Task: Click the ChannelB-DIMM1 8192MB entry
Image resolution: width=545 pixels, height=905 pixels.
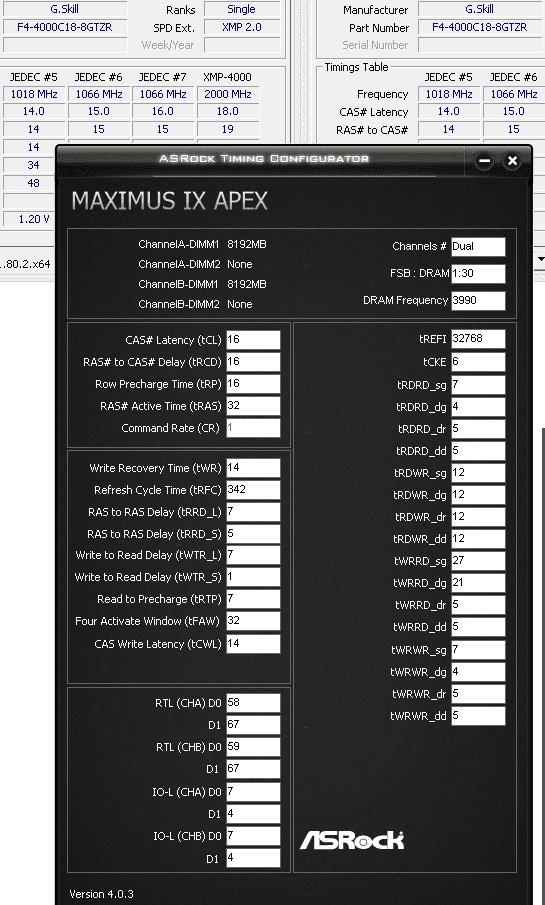Action: click(202, 284)
